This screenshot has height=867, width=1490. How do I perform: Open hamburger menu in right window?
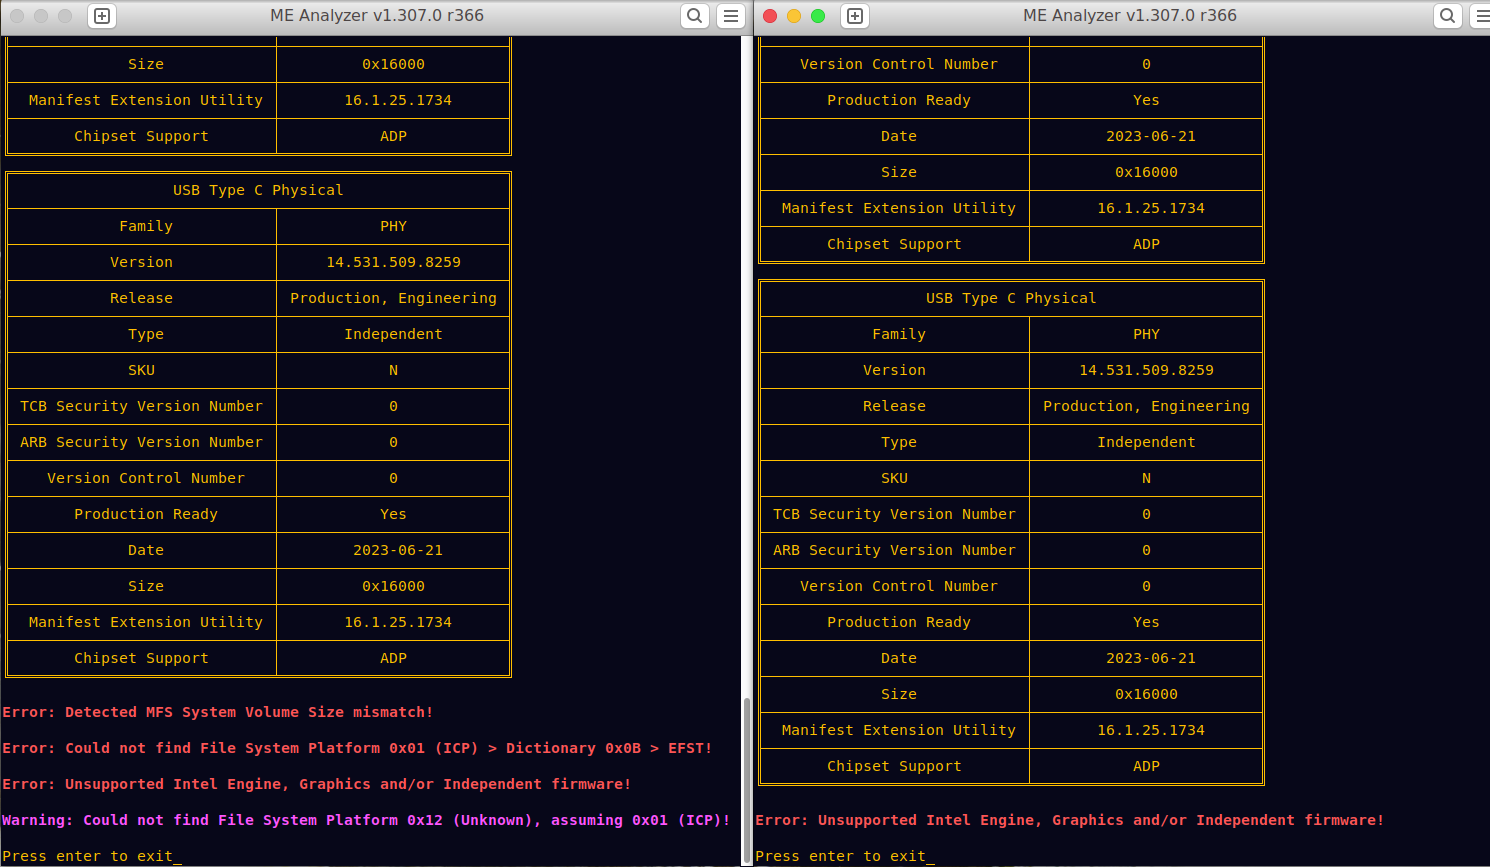tap(1481, 16)
